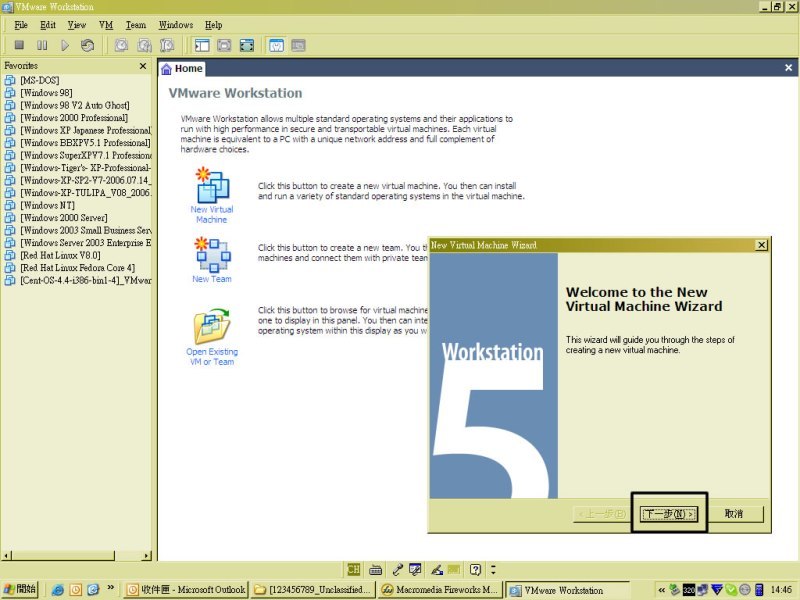Click Favorites scrollbar right arrow
Screen dimensions: 800x600
(x=147, y=556)
